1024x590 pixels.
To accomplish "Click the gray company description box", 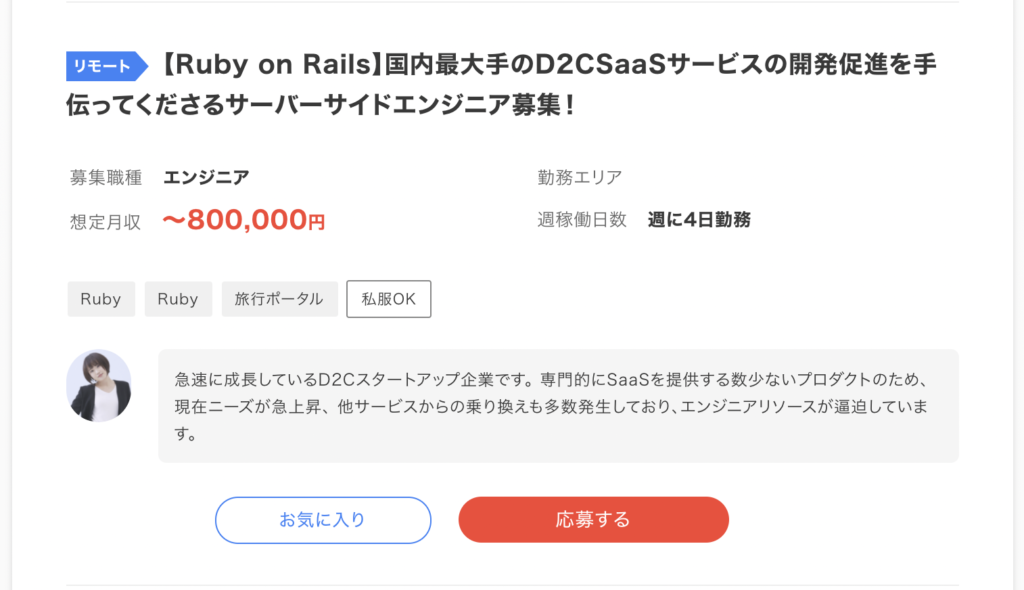I will click(x=558, y=406).
